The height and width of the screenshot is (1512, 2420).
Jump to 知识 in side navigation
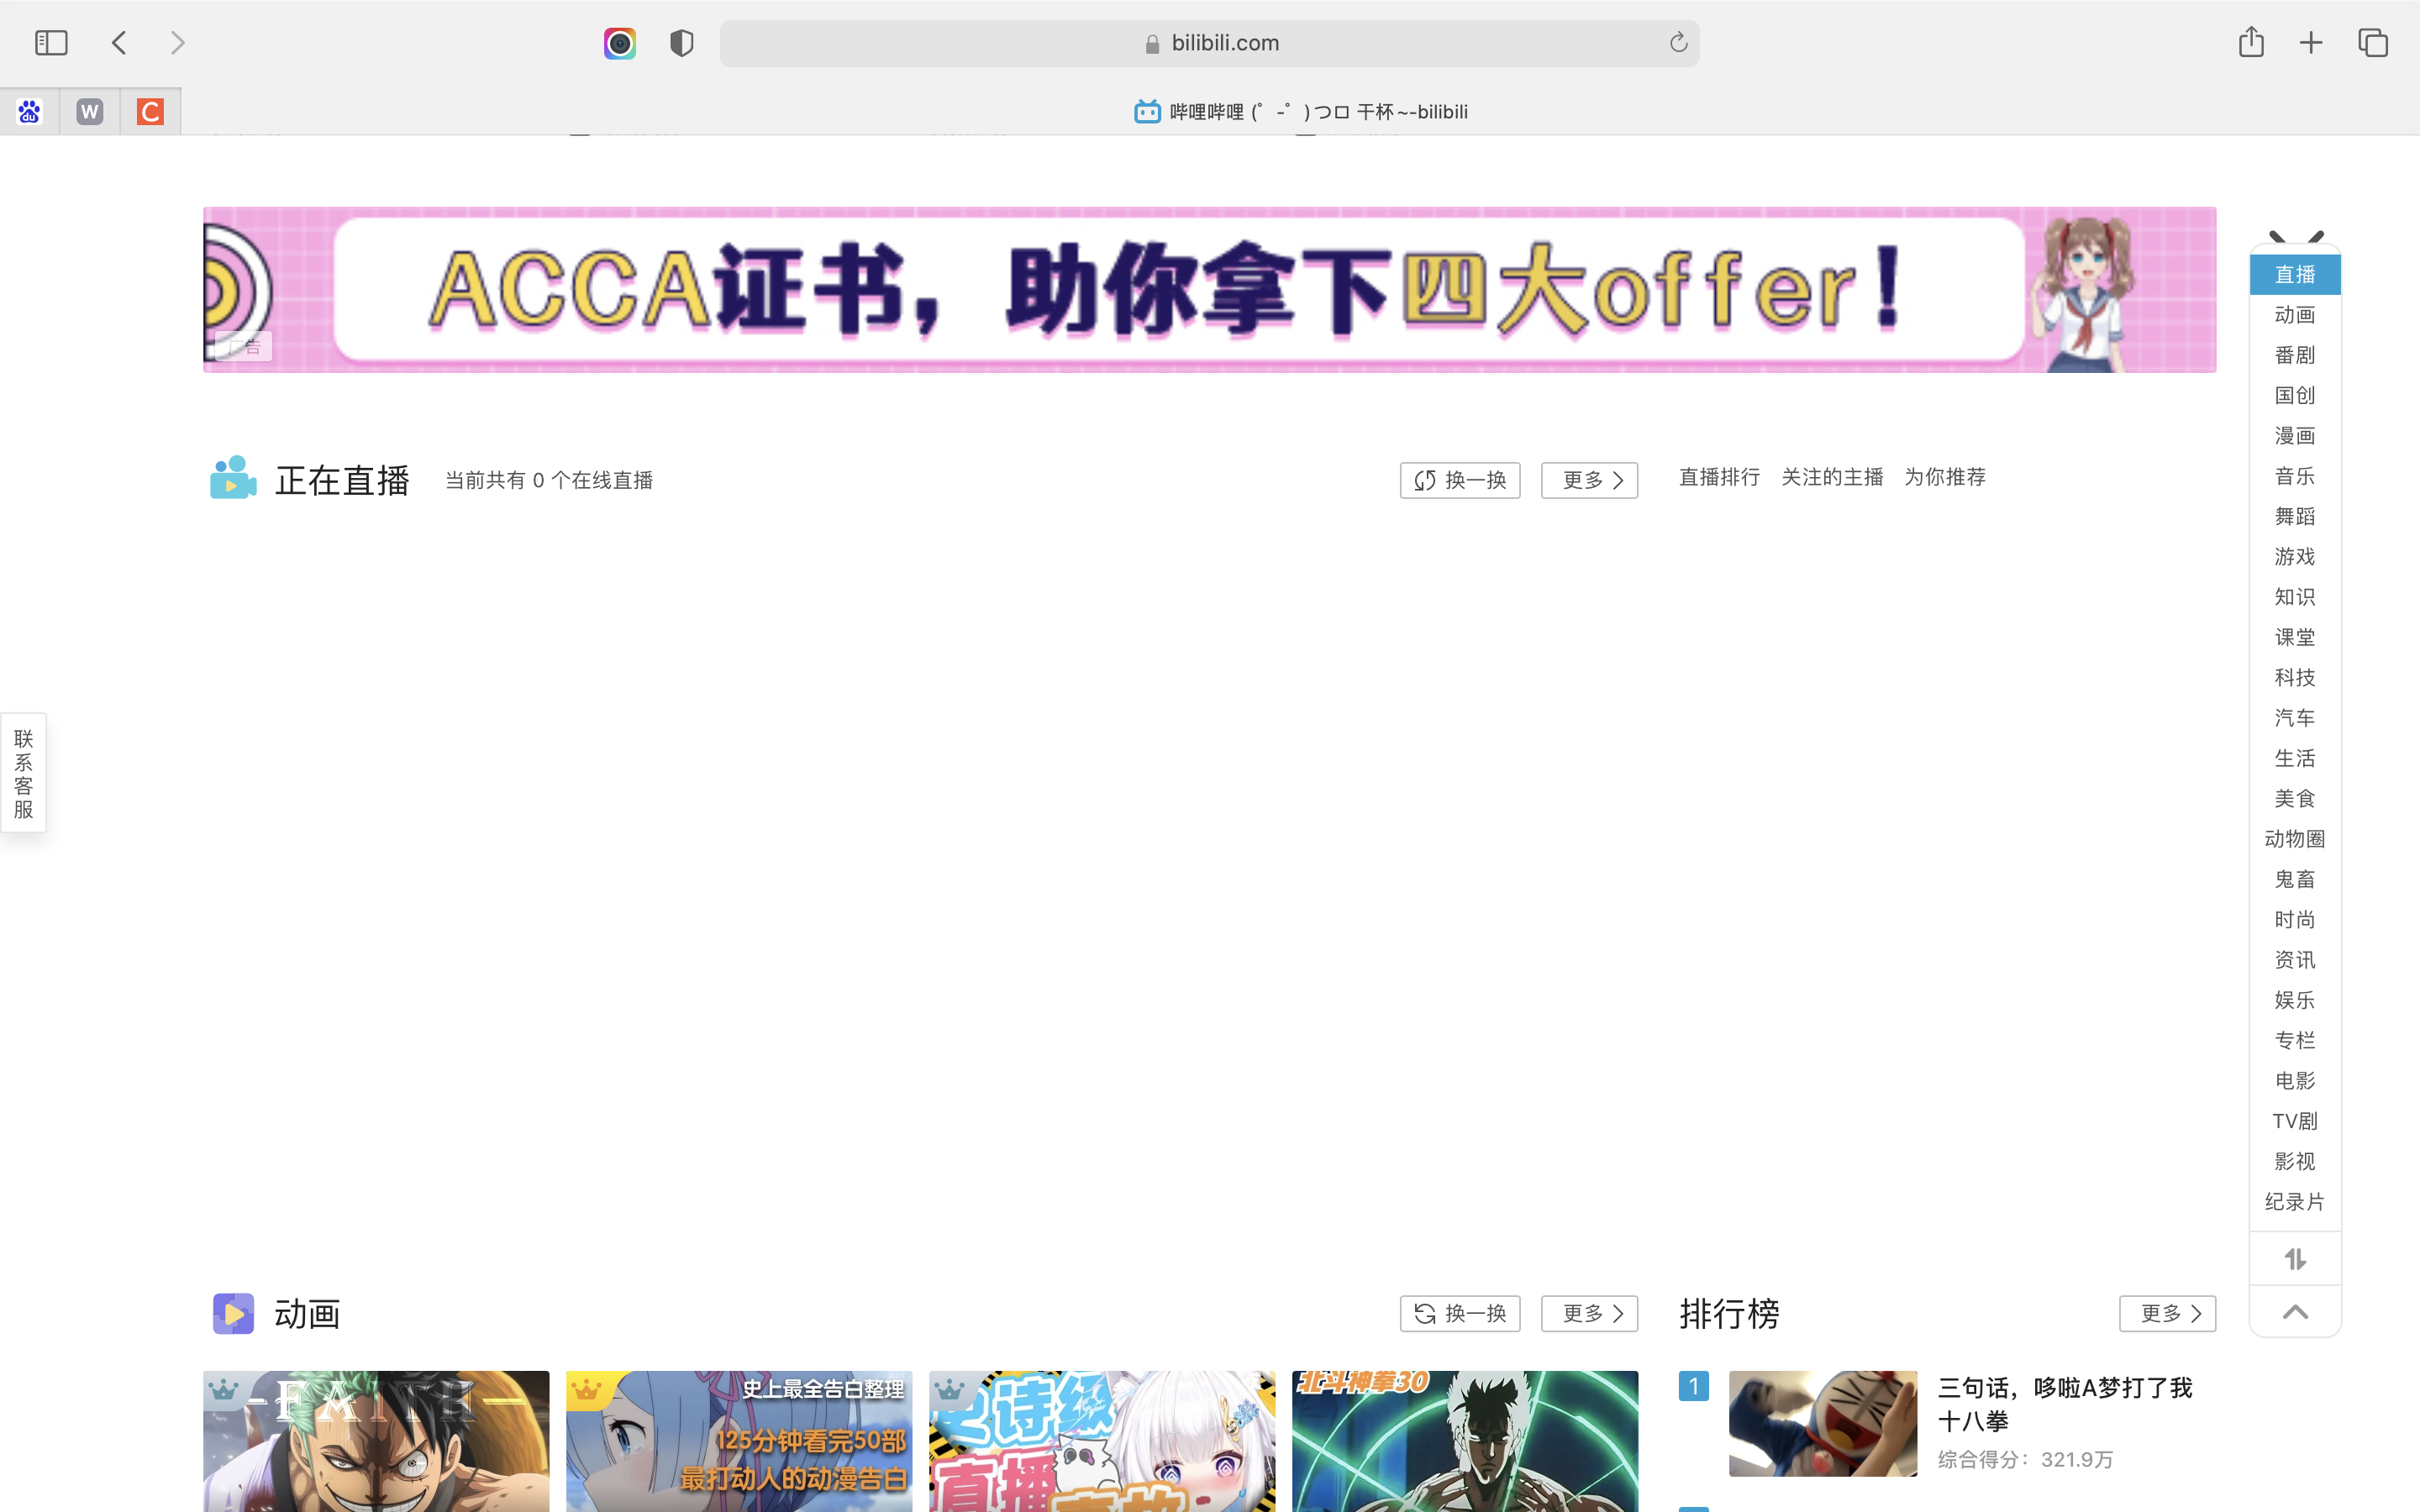click(2295, 597)
